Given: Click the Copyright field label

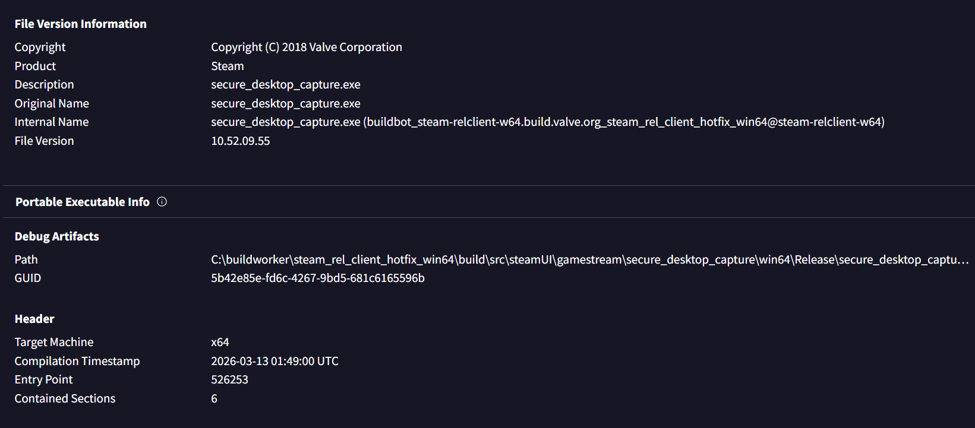Looking at the screenshot, I should click(x=40, y=47).
